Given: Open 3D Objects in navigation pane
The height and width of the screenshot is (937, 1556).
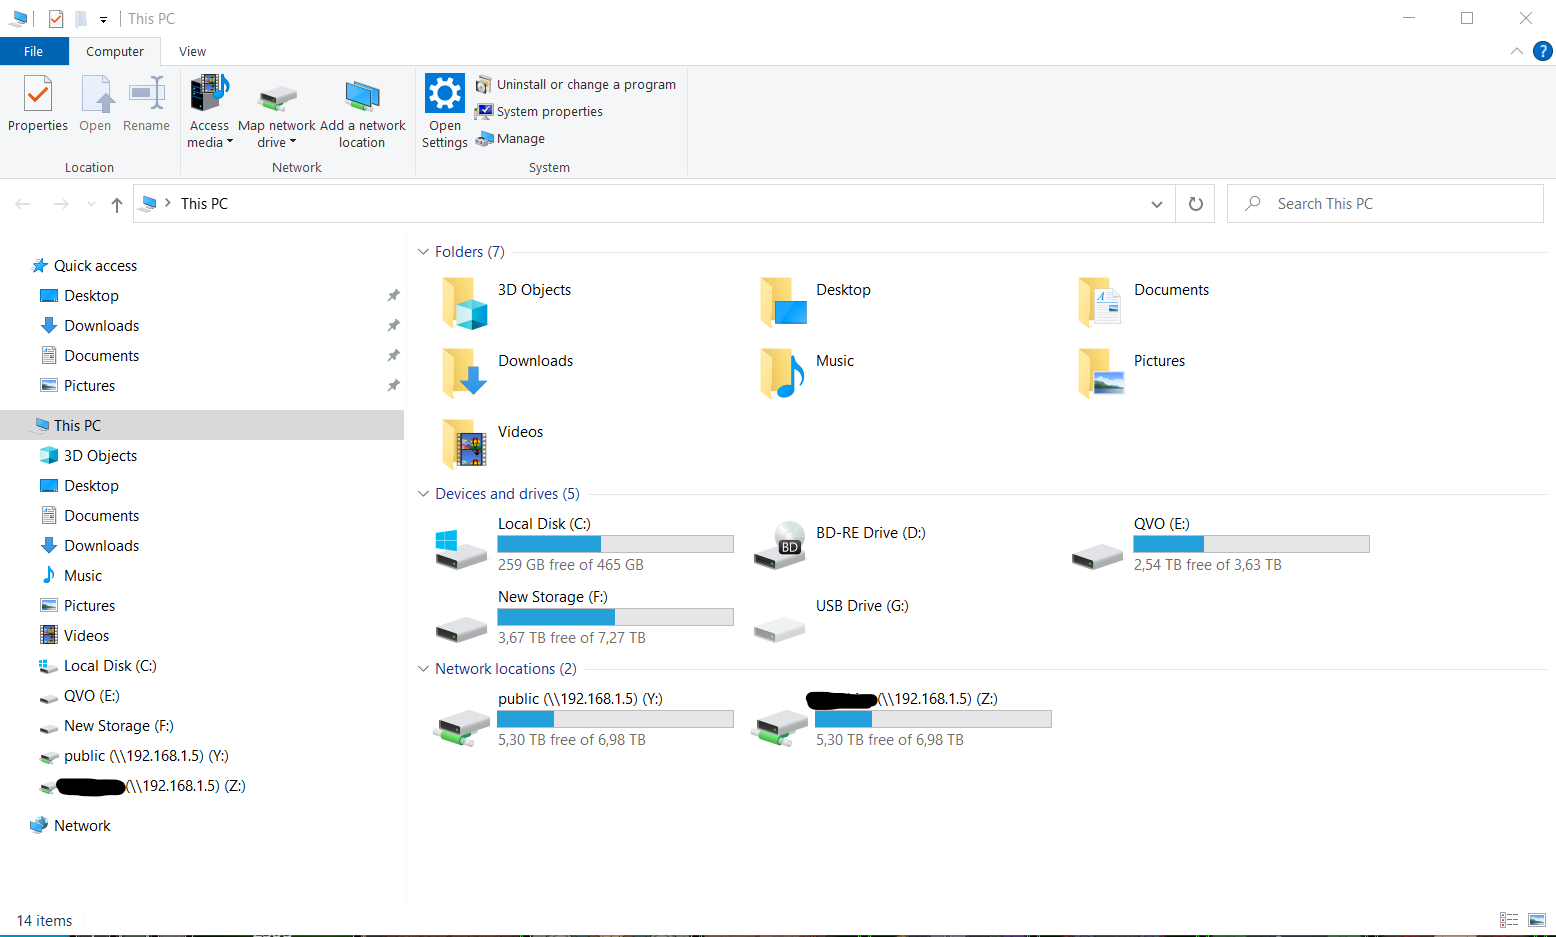Looking at the screenshot, I should click(100, 456).
